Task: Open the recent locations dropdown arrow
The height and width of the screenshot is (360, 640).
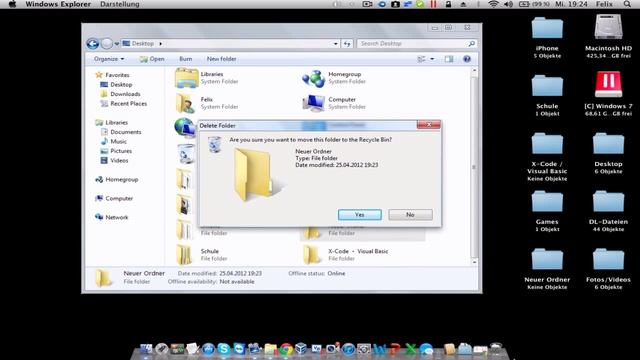Action: coord(117,44)
